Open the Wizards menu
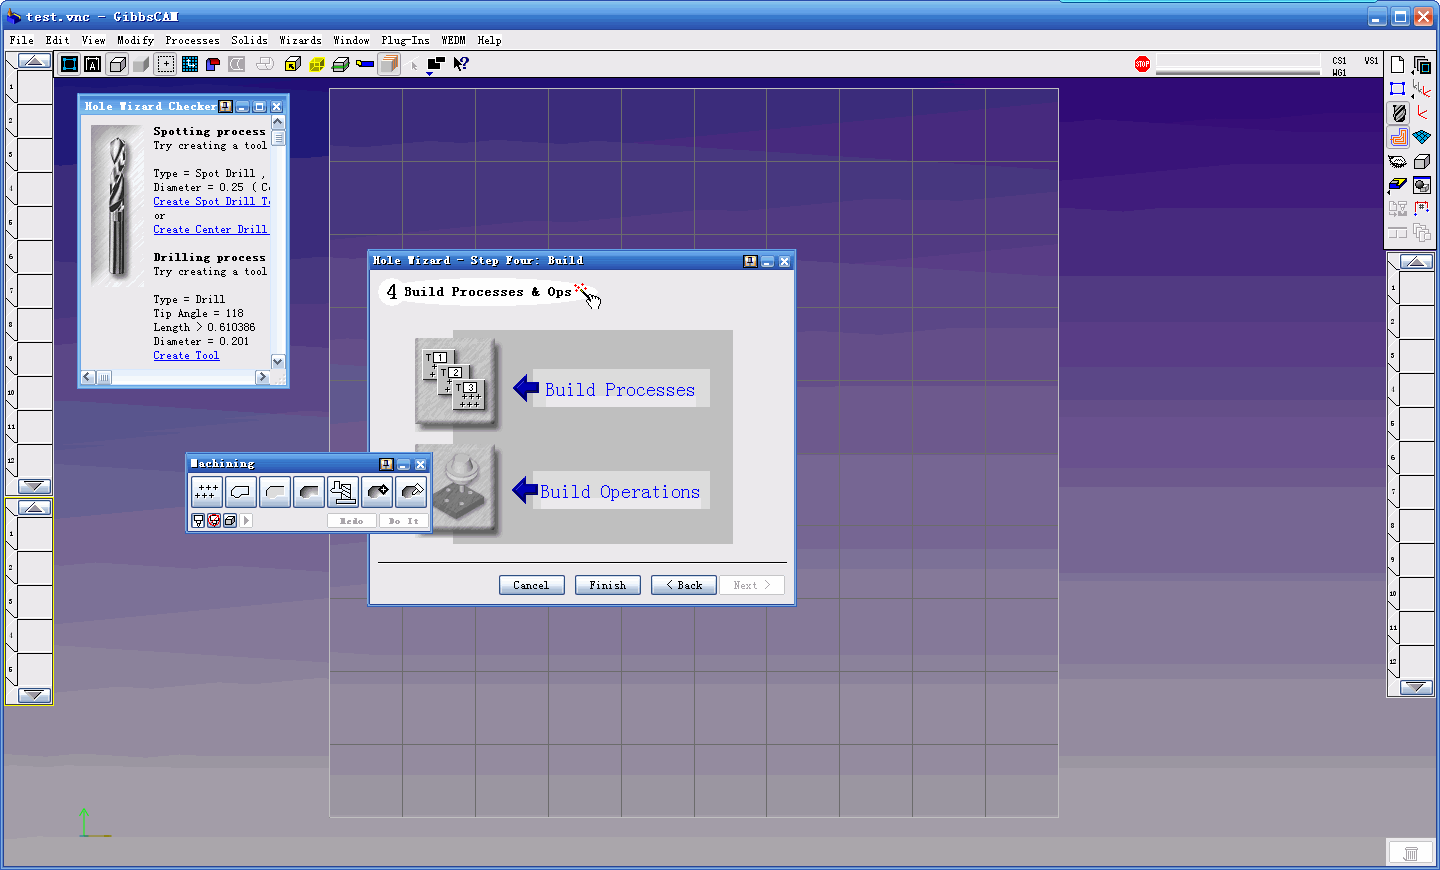Screen dimensions: 1440x870 point(300,40)
